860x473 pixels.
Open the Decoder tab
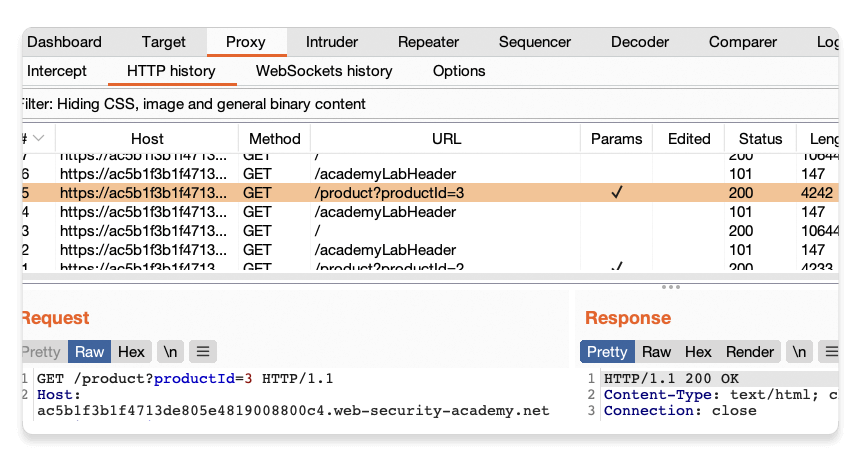click(x=640, y=42)
